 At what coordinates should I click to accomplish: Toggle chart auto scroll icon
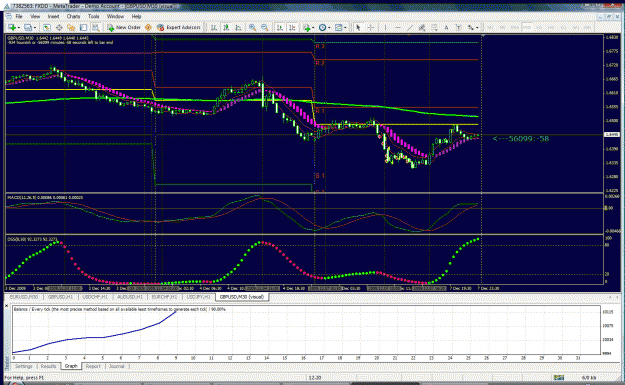click(280, 28)
